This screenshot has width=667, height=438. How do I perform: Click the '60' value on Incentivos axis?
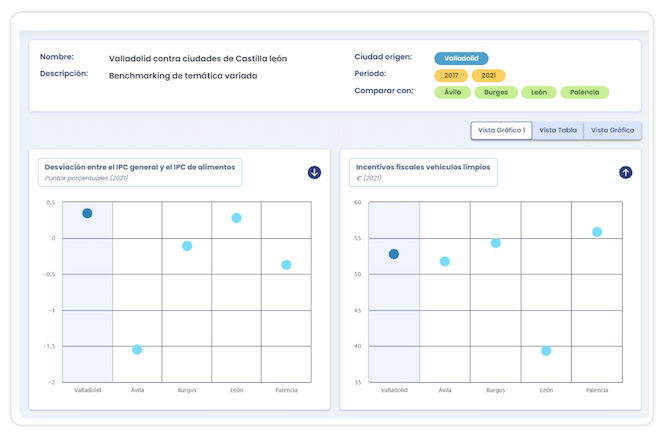click(x=357, y=202)
